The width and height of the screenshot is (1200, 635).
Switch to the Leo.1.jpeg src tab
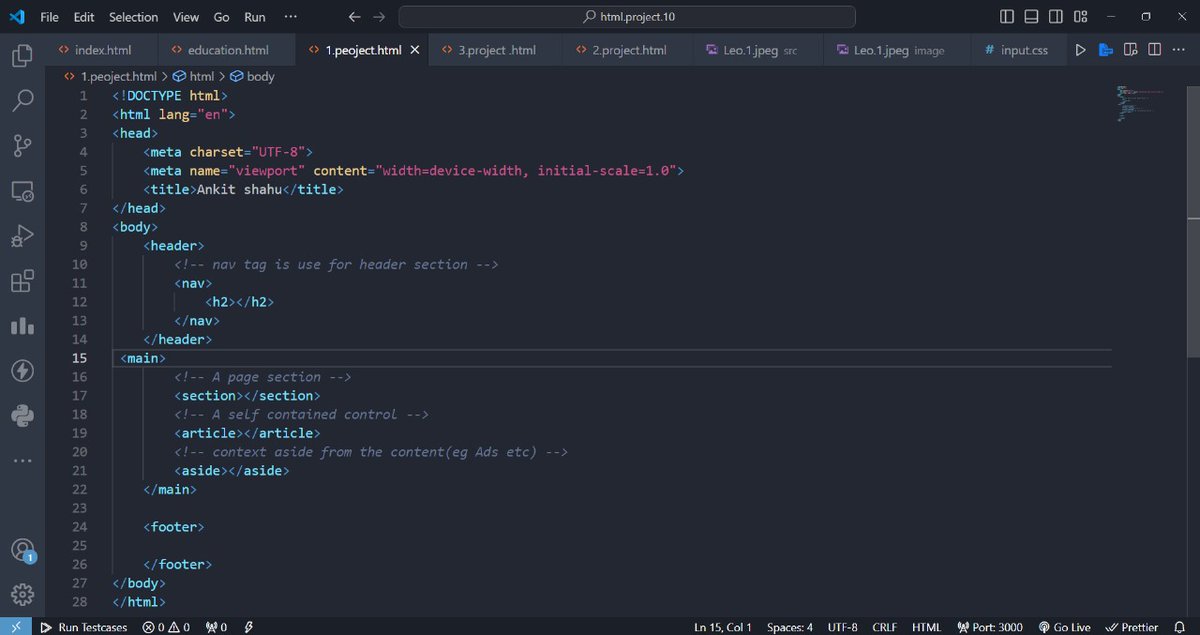(759, 50)
